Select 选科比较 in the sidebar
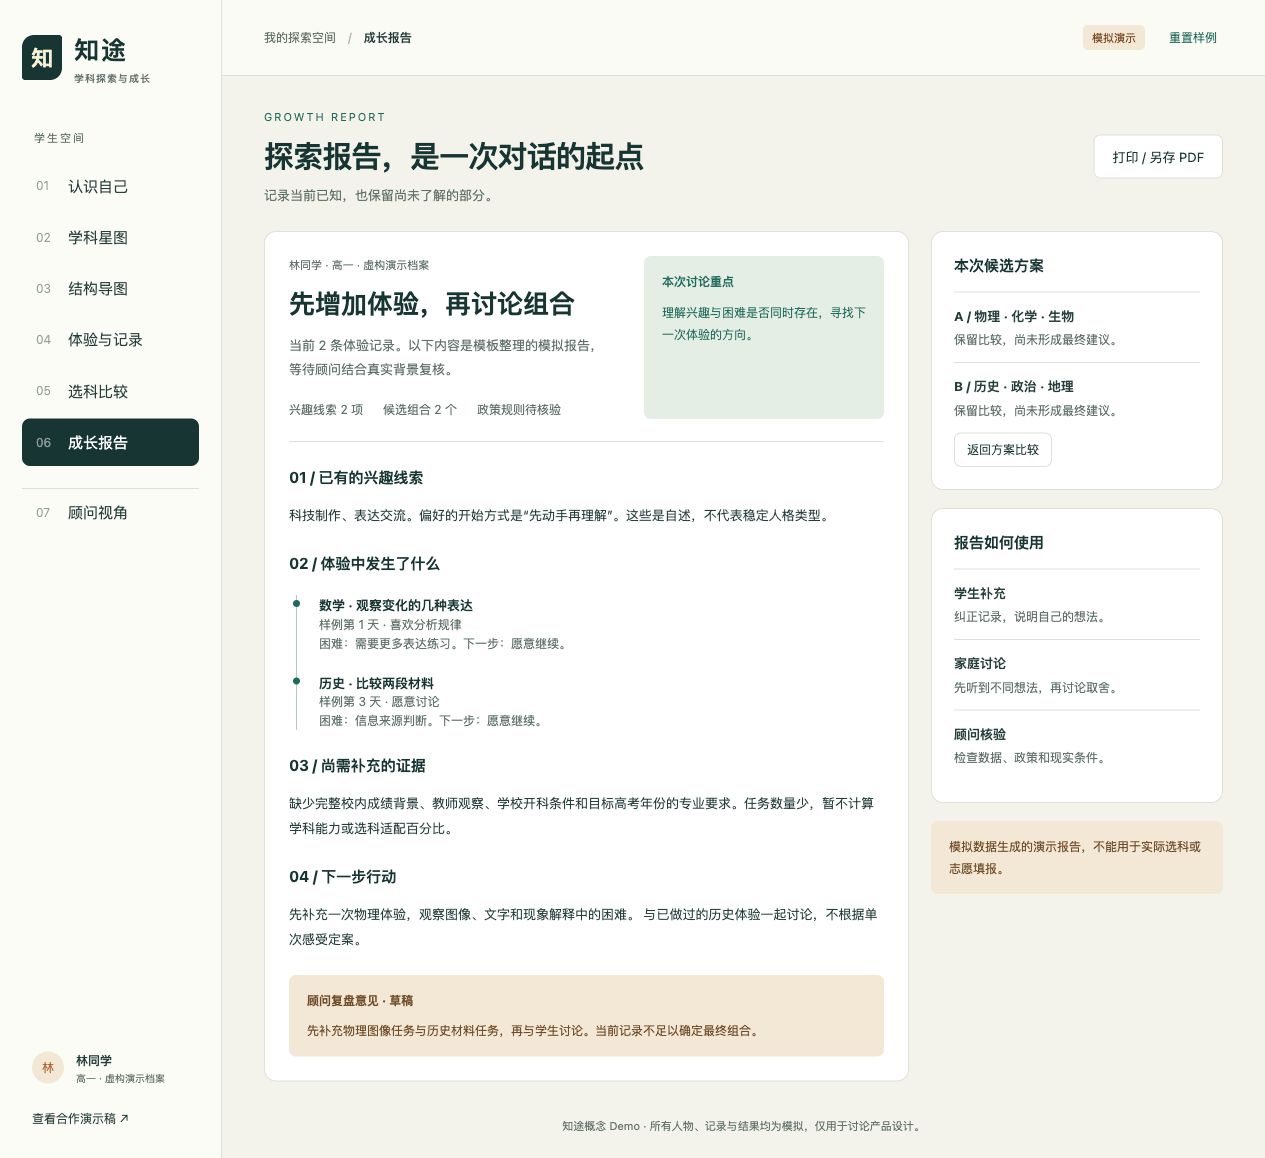This screenshot has width=1265, height=1158. [x=110, y=391]
